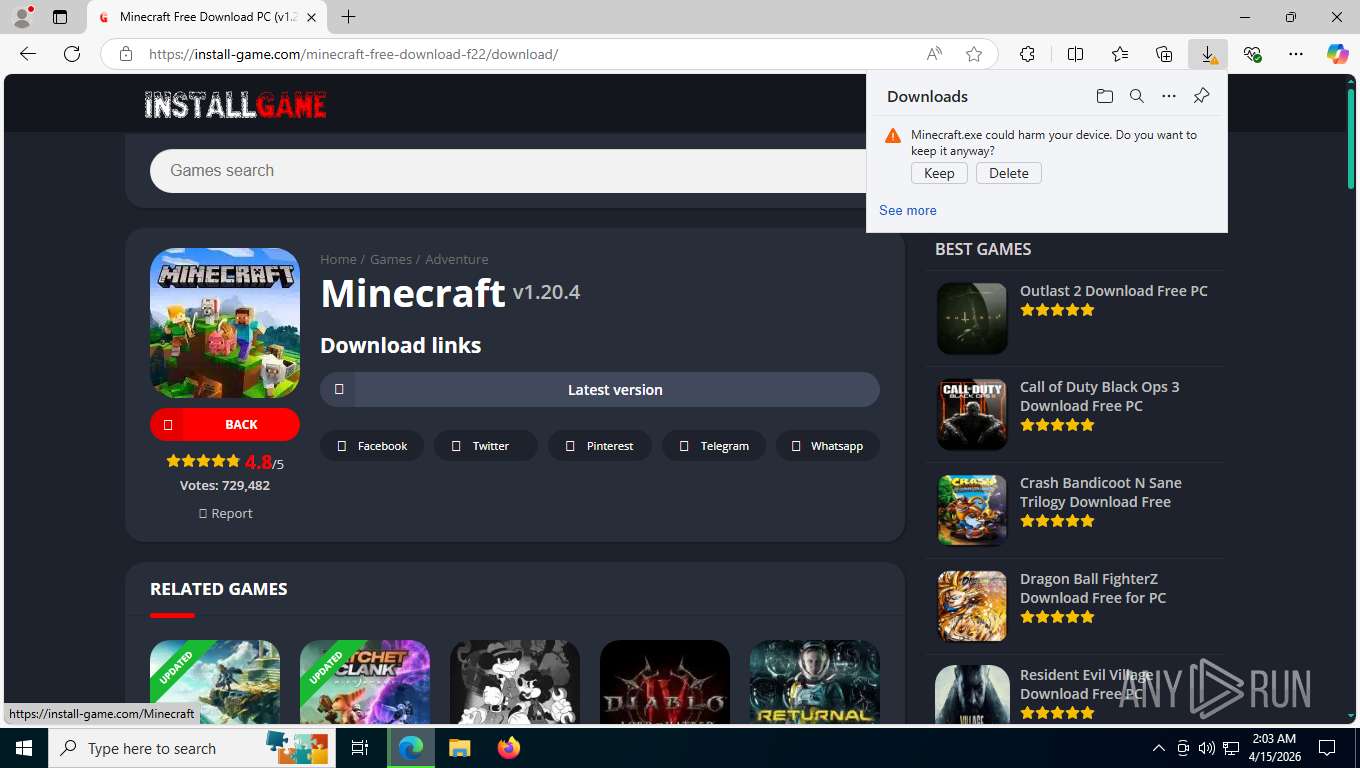Click See more in Downloads panel
The height and width of the screenshot is (768, 1360).
tap(908, 210)
